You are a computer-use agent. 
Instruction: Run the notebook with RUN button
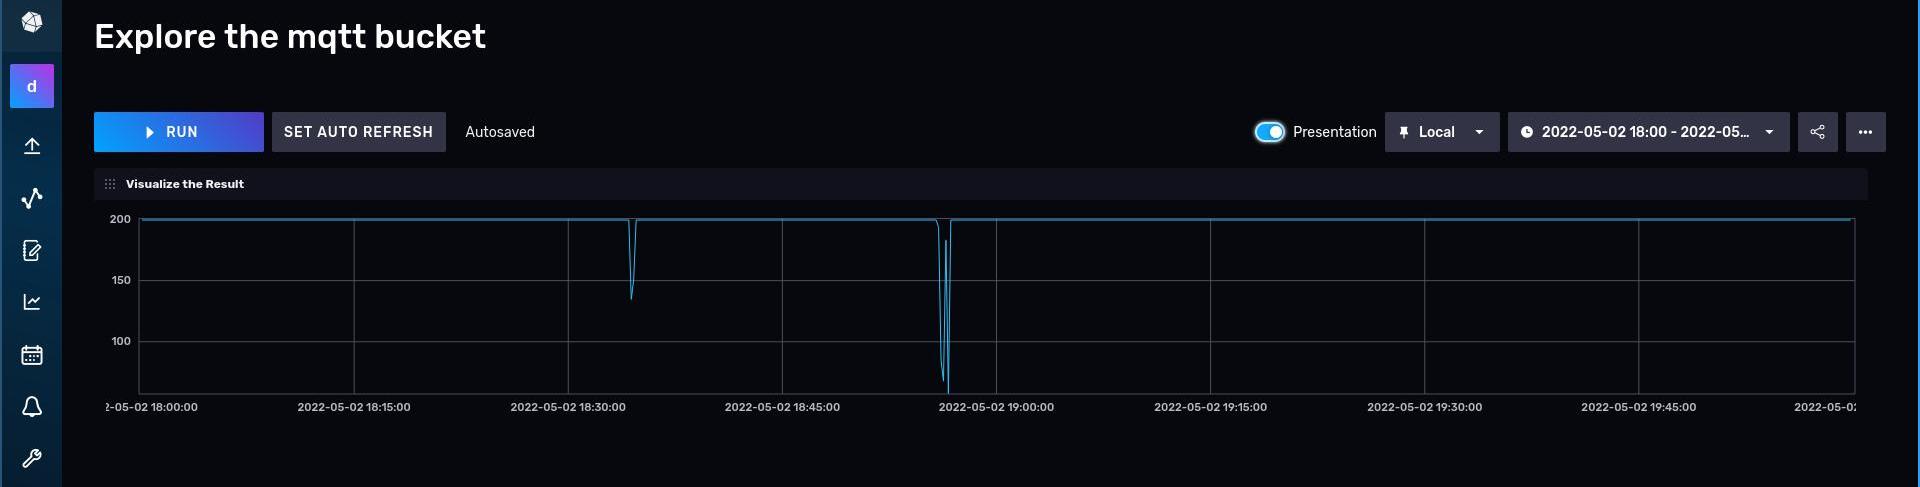pos(179,132)
